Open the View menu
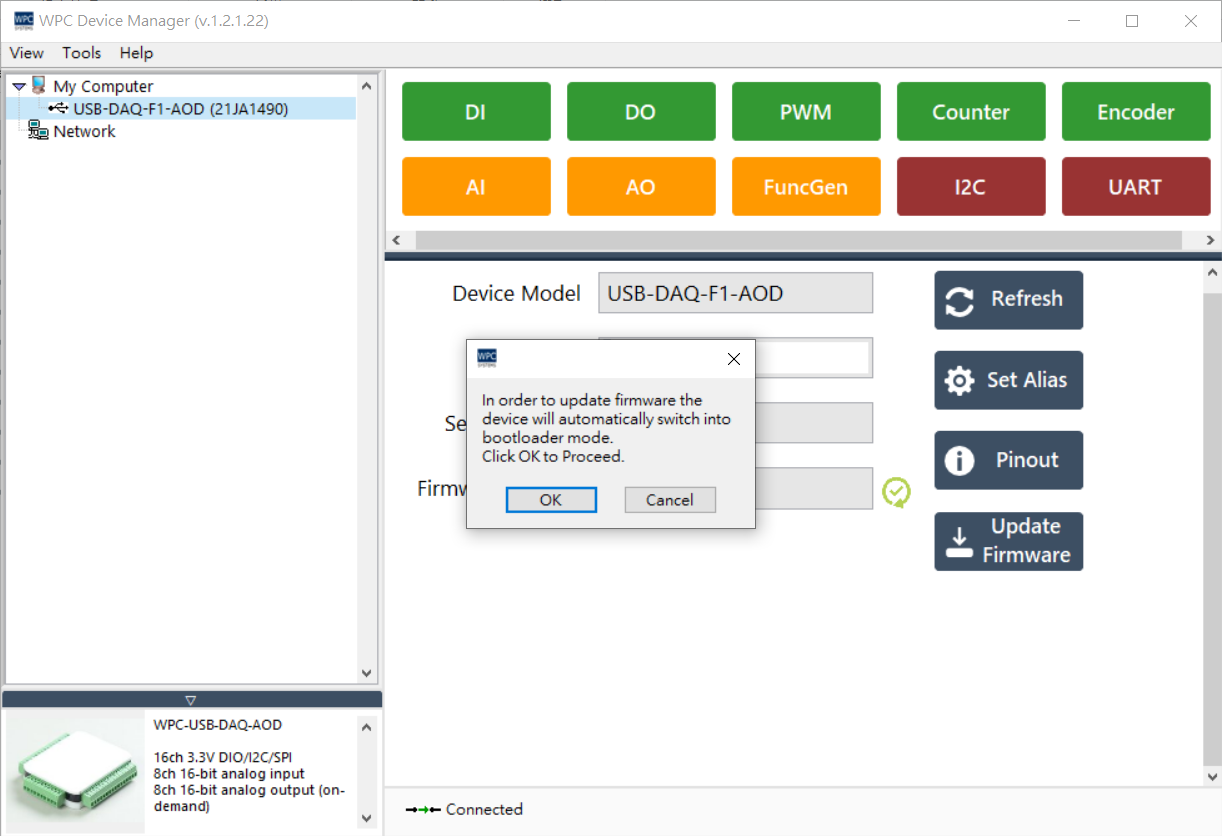This screenshot has height=836, width=1222. click(26, 53)
